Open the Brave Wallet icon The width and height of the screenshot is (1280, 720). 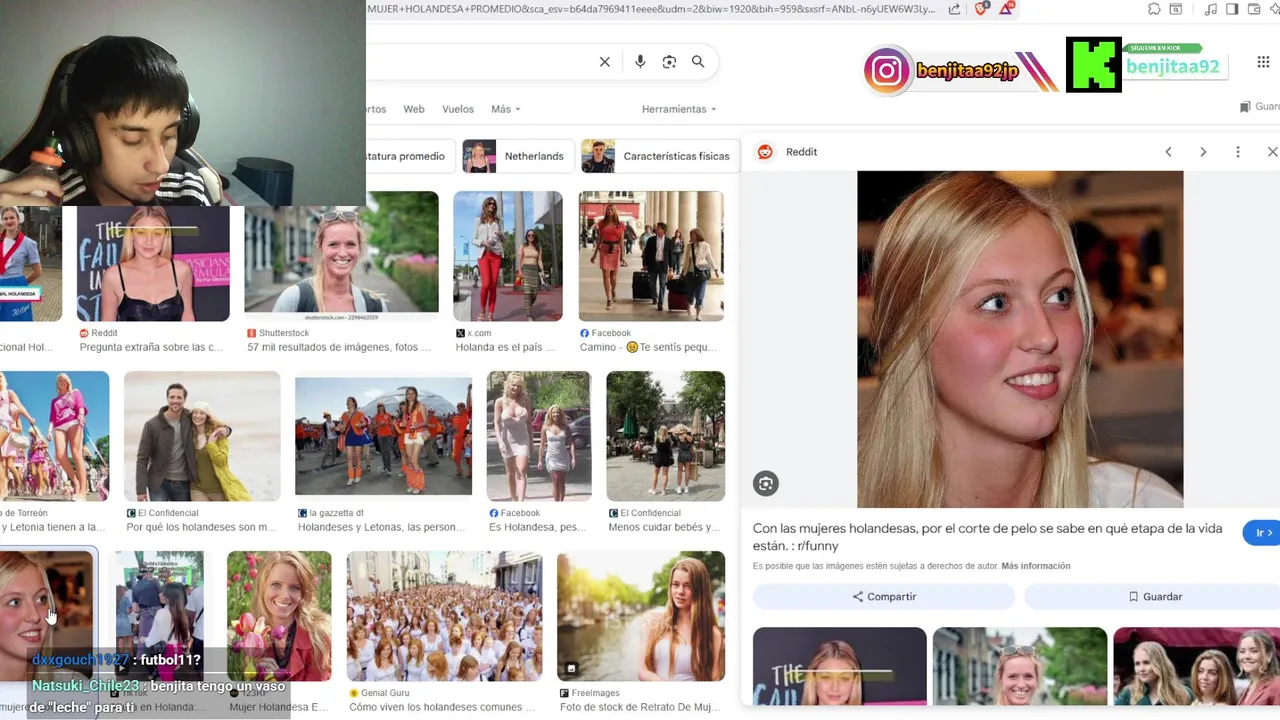1254,9
